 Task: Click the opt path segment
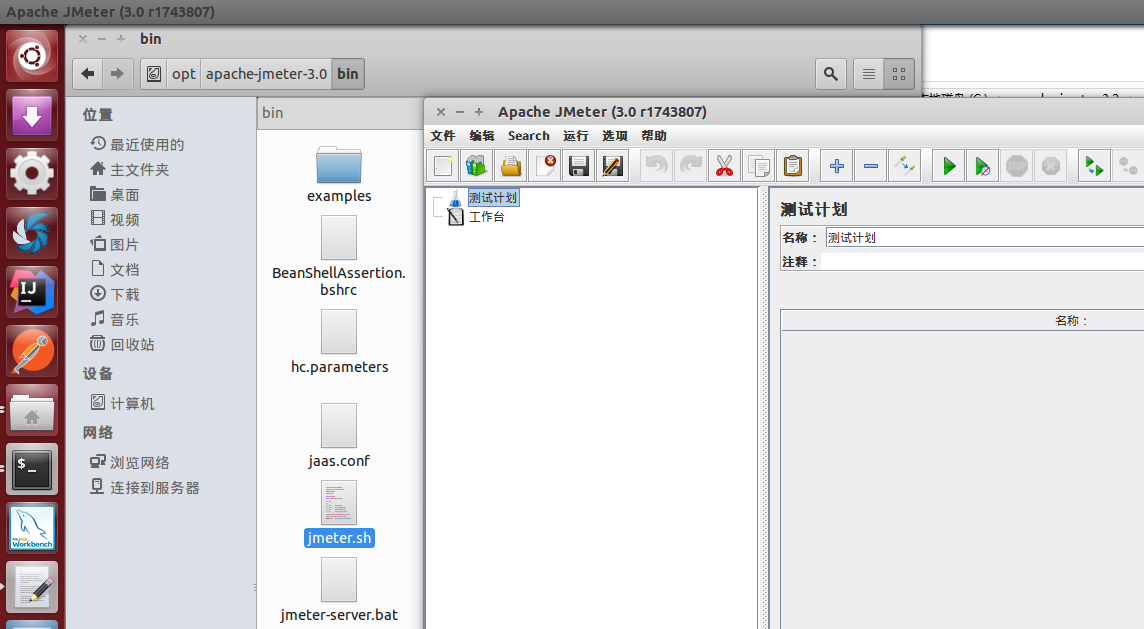click(184, 74)
